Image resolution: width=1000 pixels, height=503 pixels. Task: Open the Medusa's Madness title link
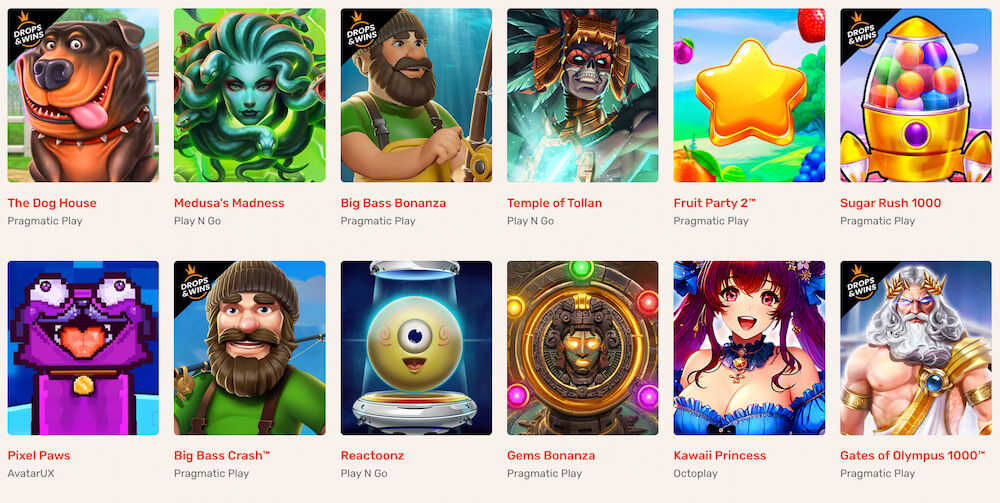tap(229, 203)
